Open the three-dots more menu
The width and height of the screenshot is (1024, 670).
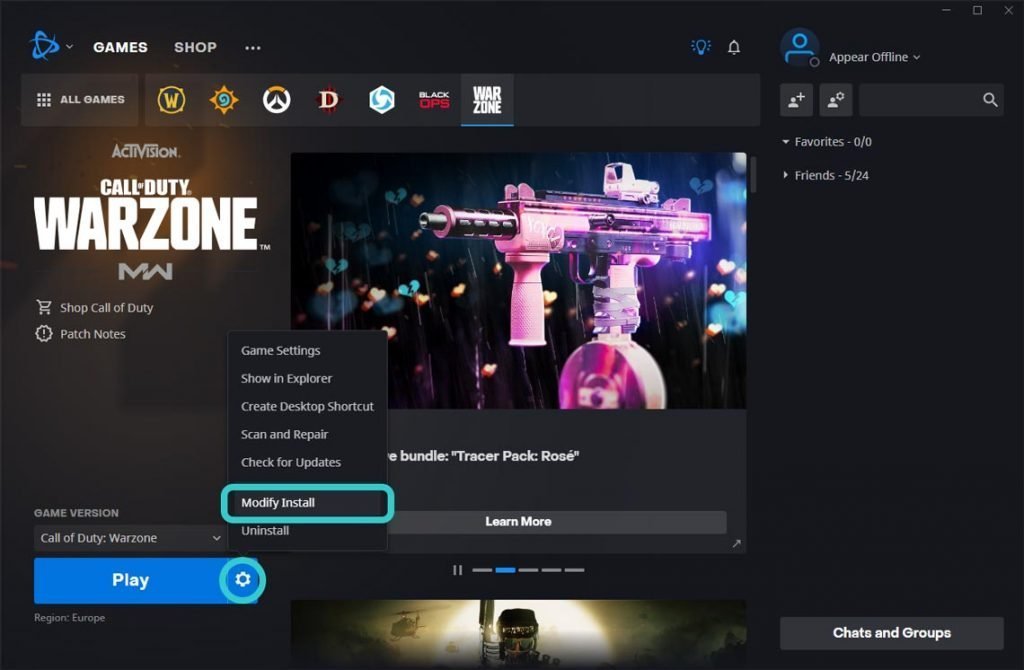[253, 48]
